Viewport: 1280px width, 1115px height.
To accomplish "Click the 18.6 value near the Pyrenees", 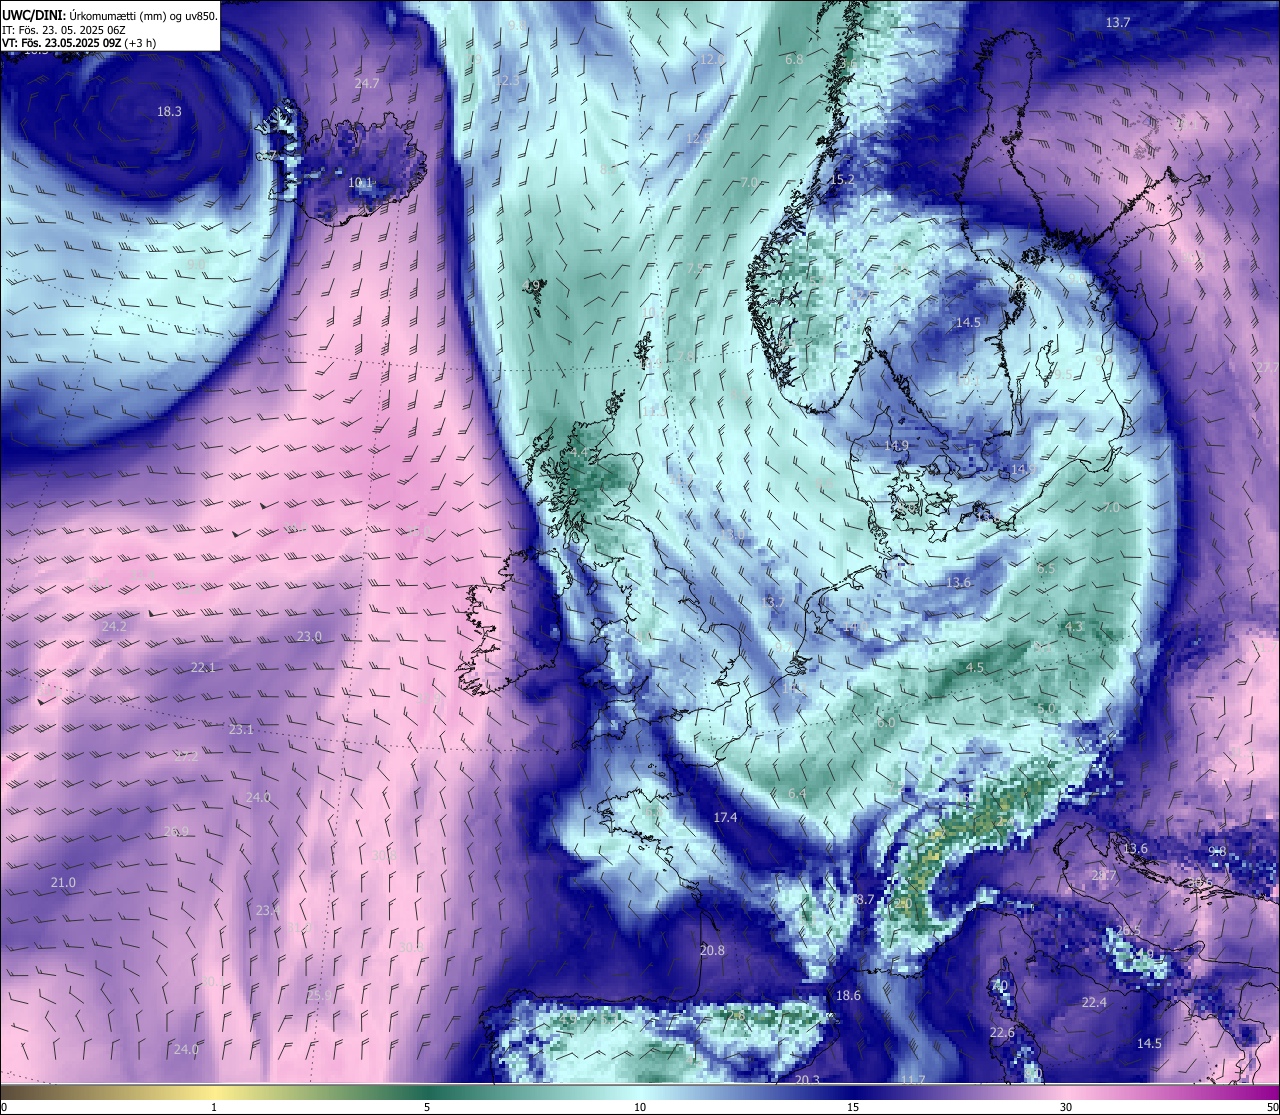I will click(848, 995).
